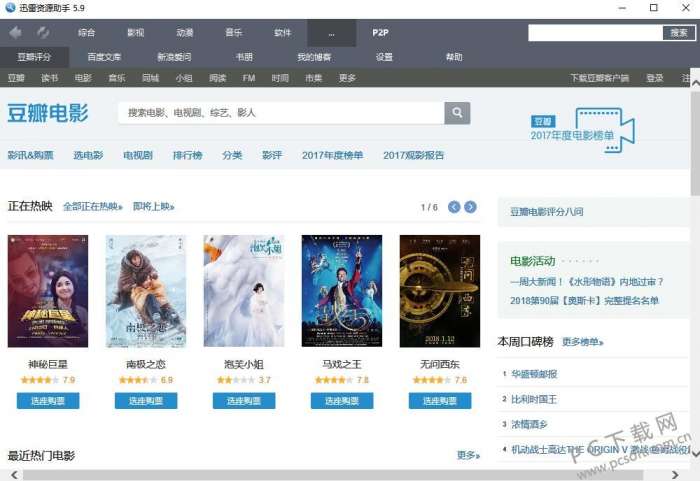The height and width of the screenshot is (481, 700).
Task: Click the 豆瓣电影 logo
Action: (48, 113)
